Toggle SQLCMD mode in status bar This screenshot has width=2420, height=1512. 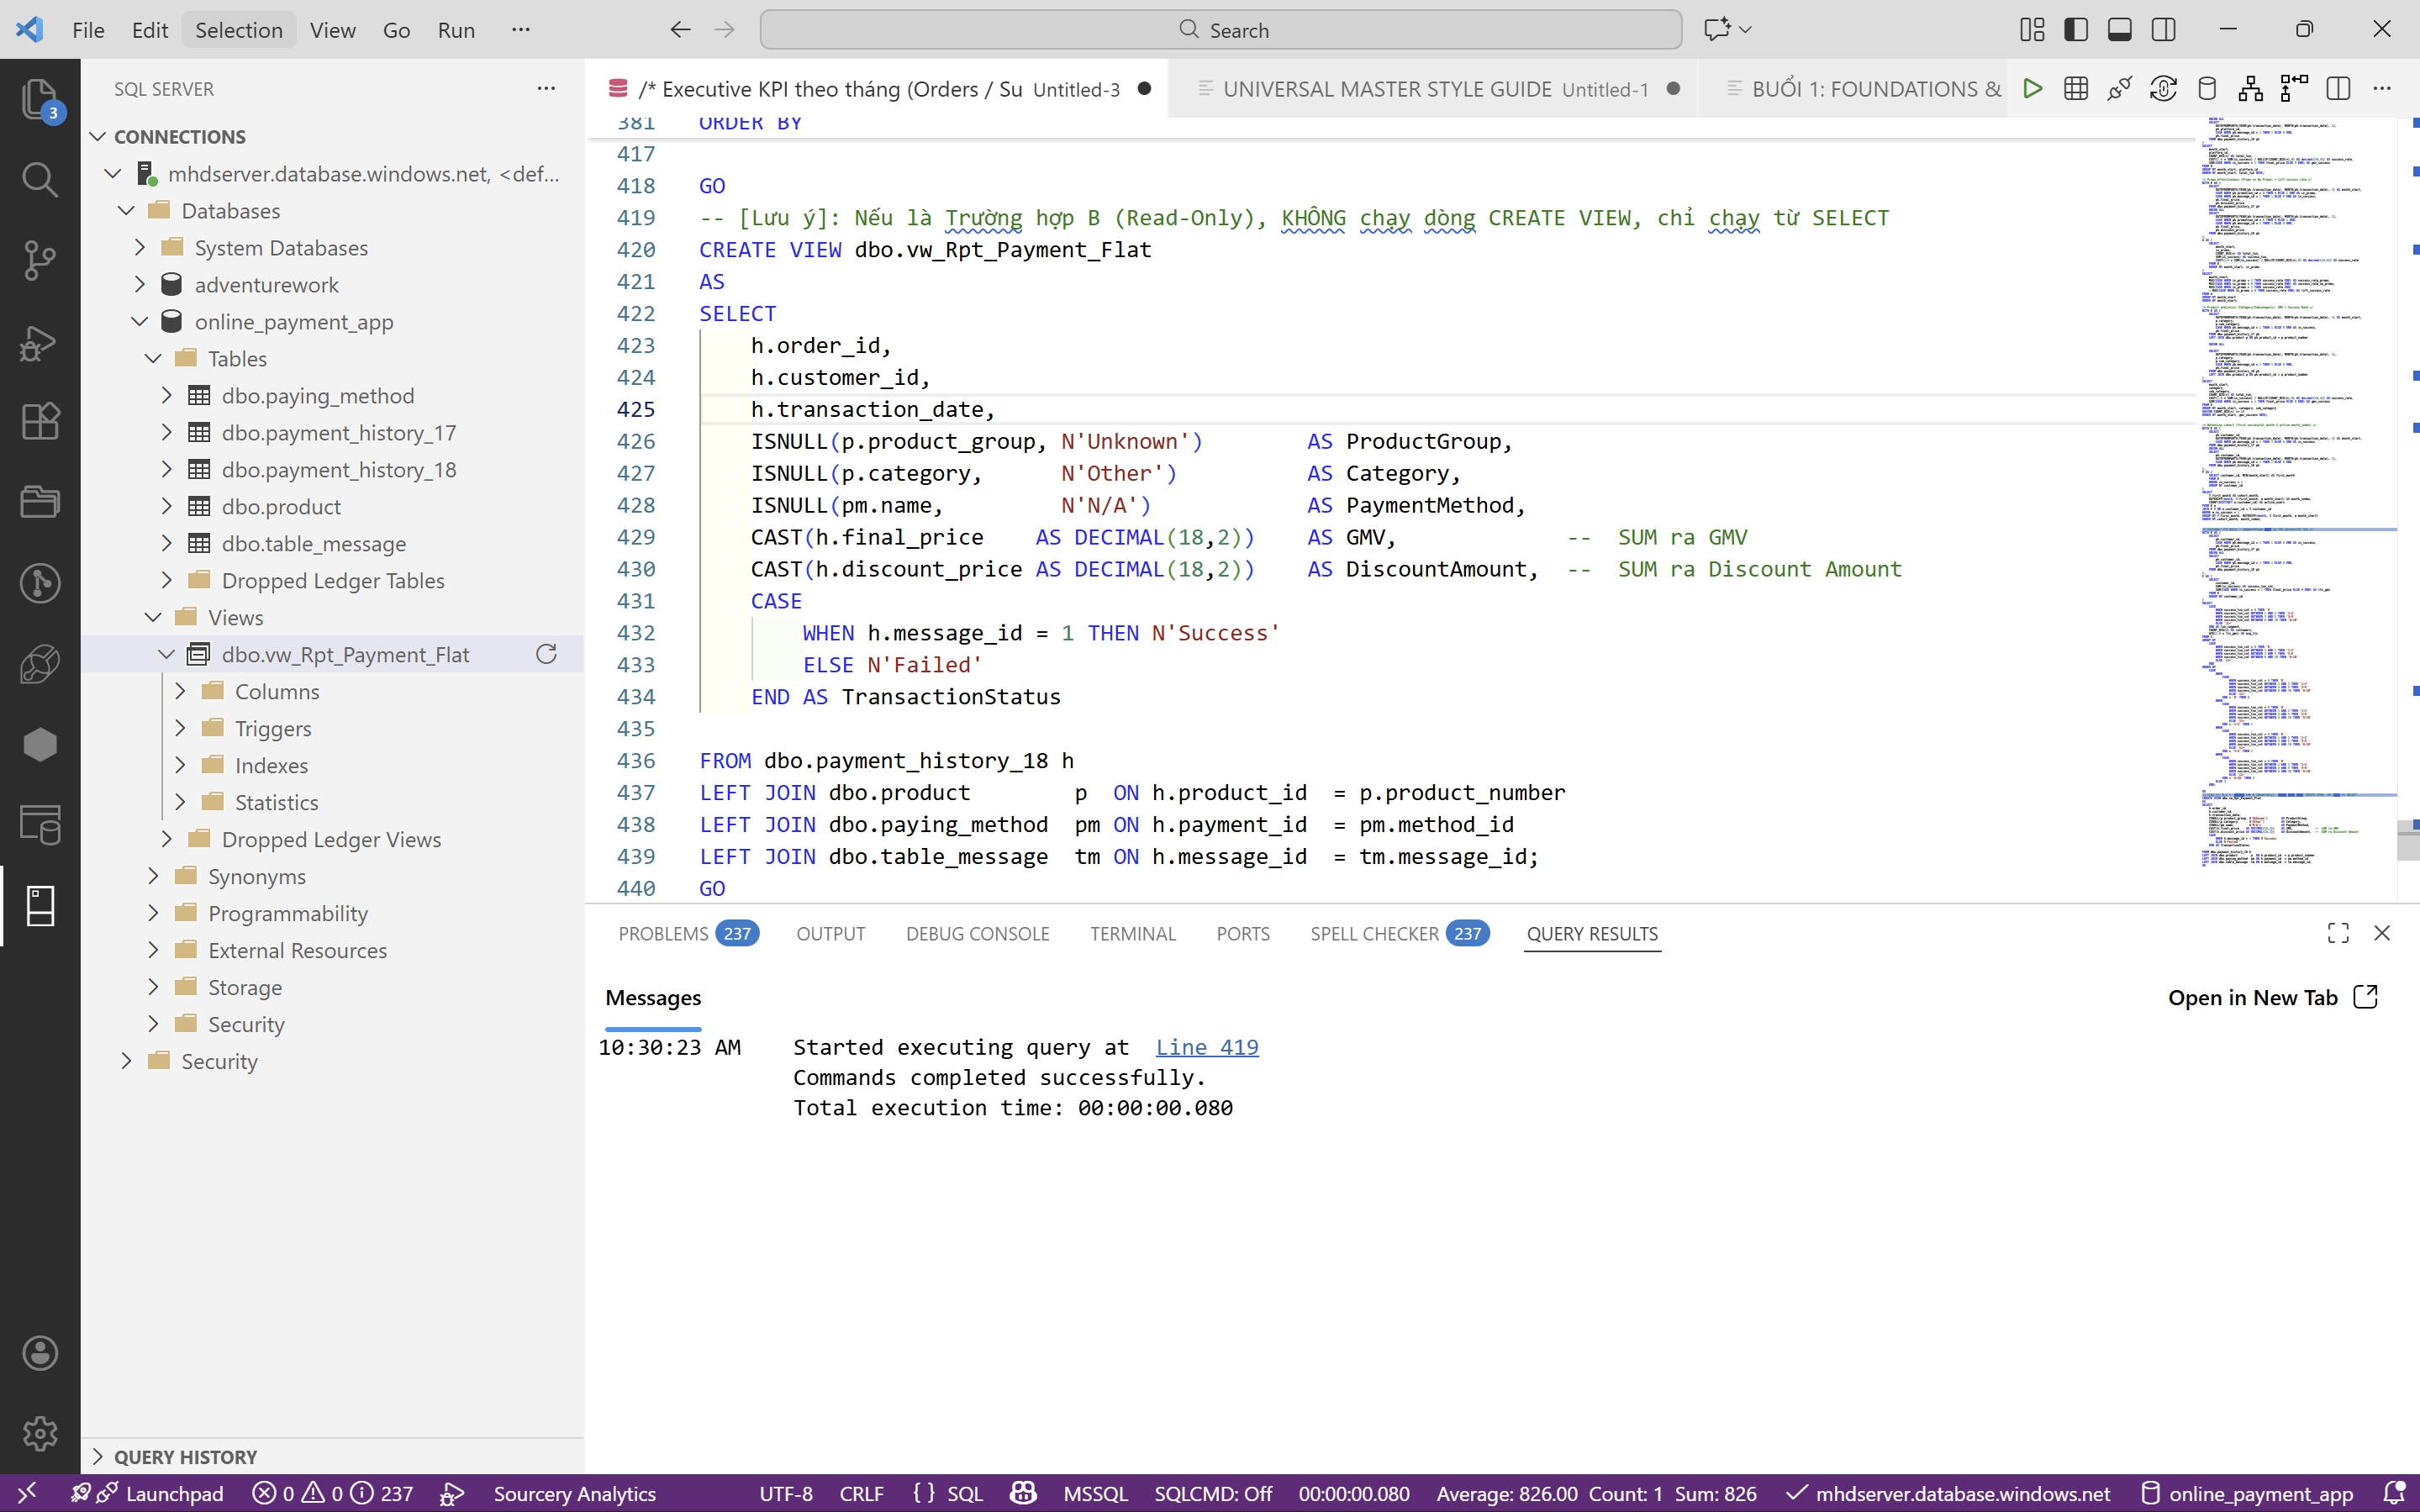pyautogui.click(x=1212, y=1493)
